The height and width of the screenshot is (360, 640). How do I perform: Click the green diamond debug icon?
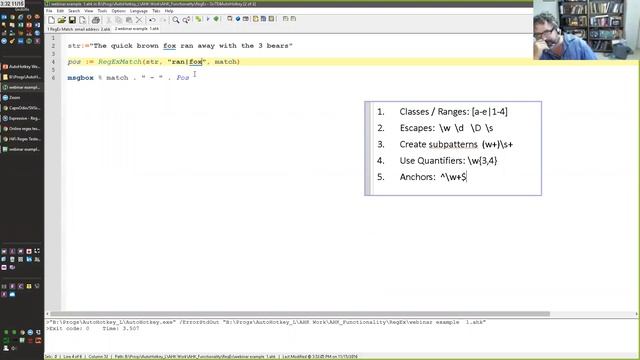(x=216, y=19)
